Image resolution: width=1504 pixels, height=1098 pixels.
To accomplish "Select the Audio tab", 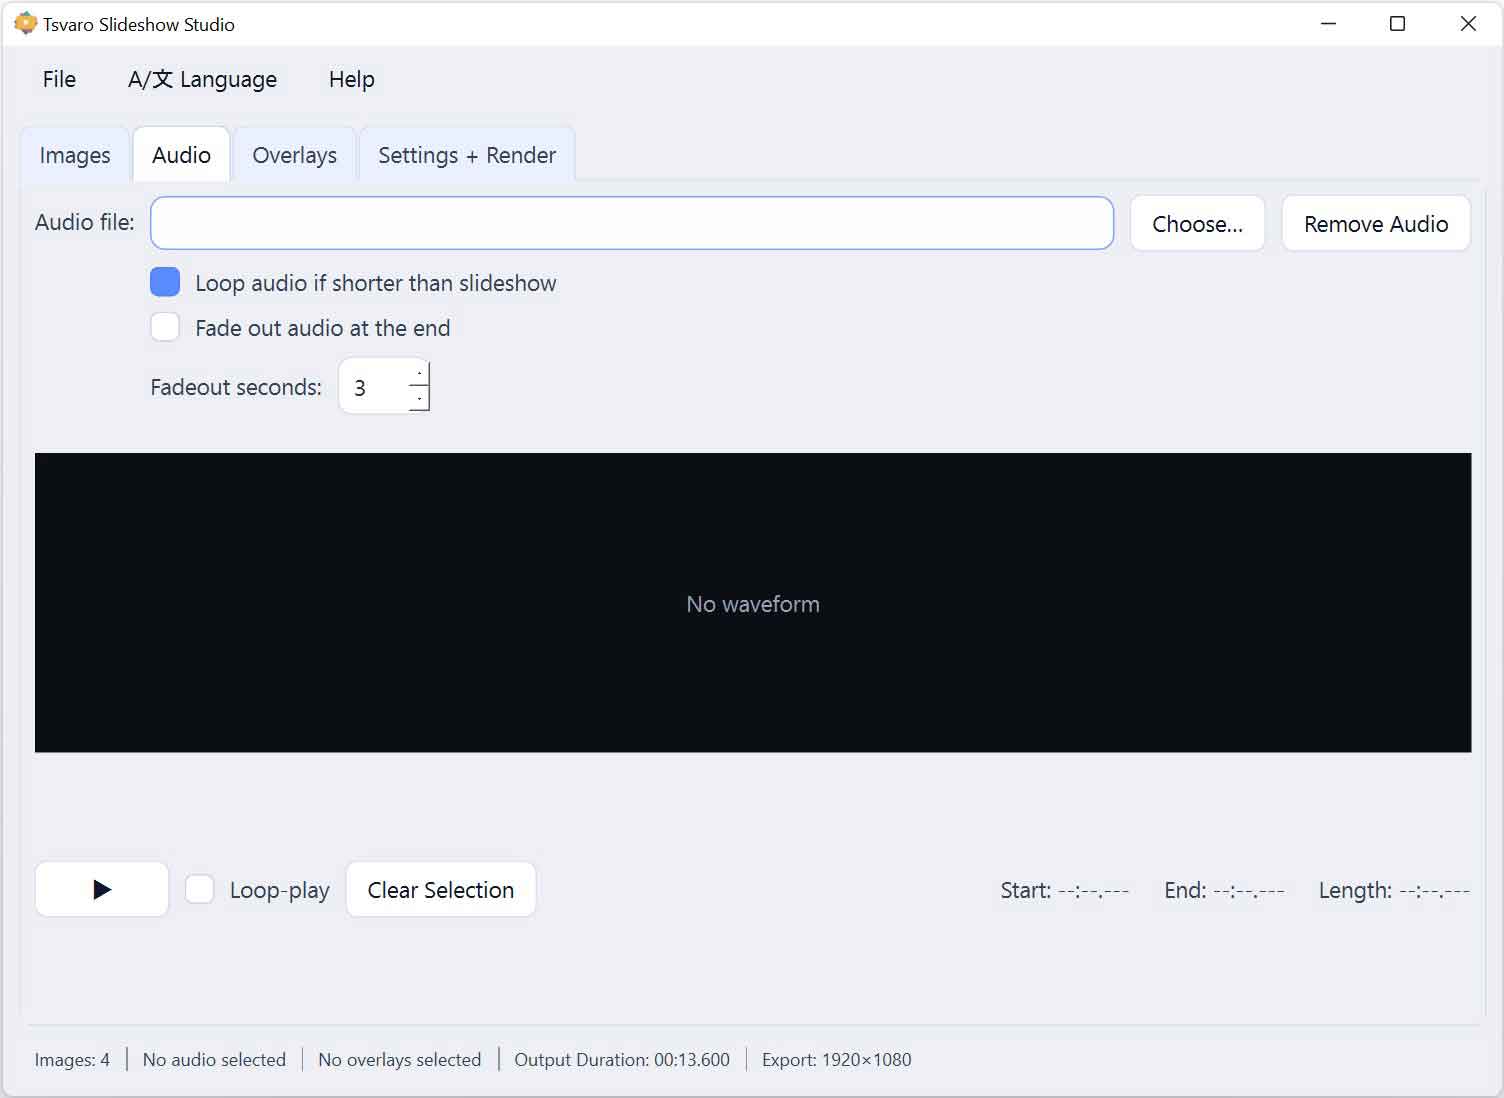I will 181,155.
